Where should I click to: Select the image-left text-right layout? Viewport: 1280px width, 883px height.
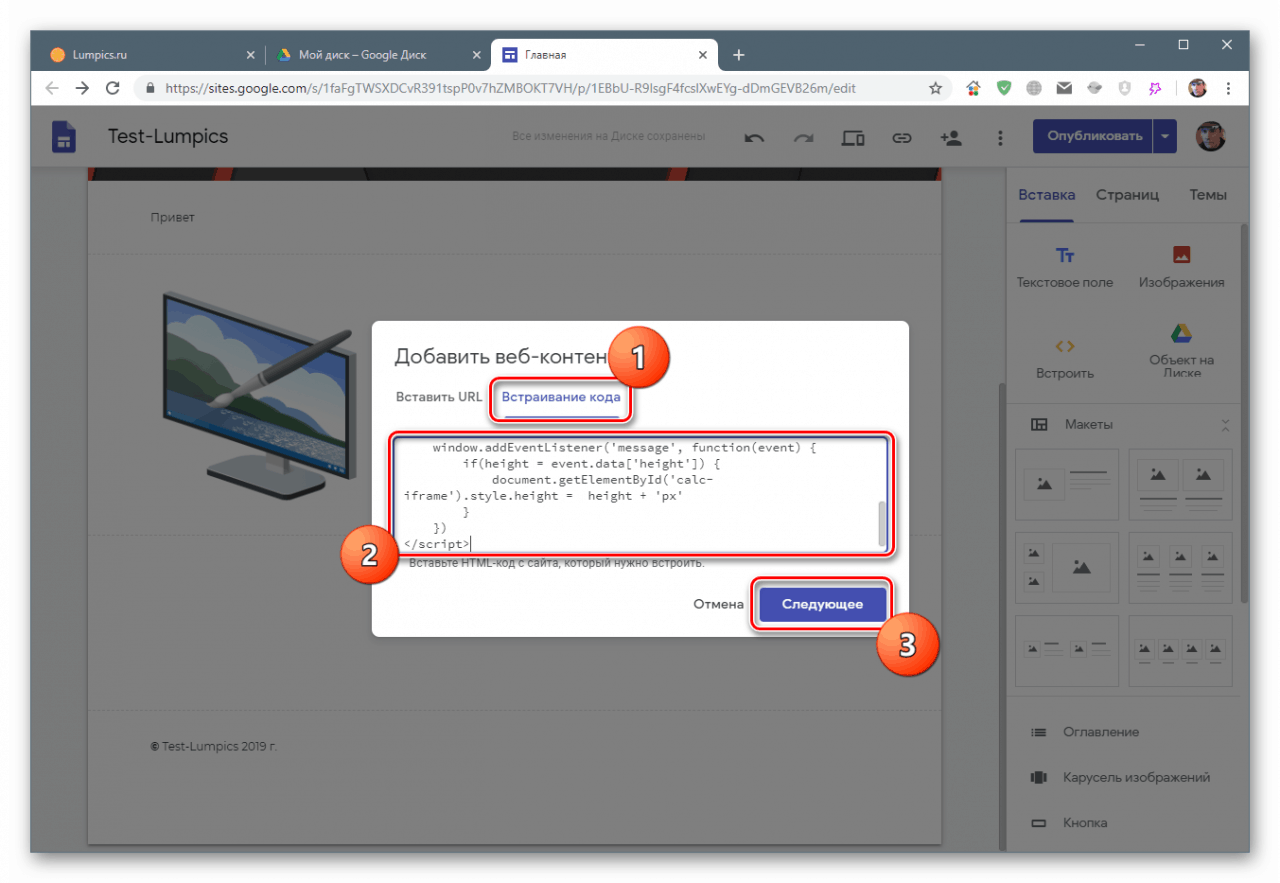point(1069,484)
